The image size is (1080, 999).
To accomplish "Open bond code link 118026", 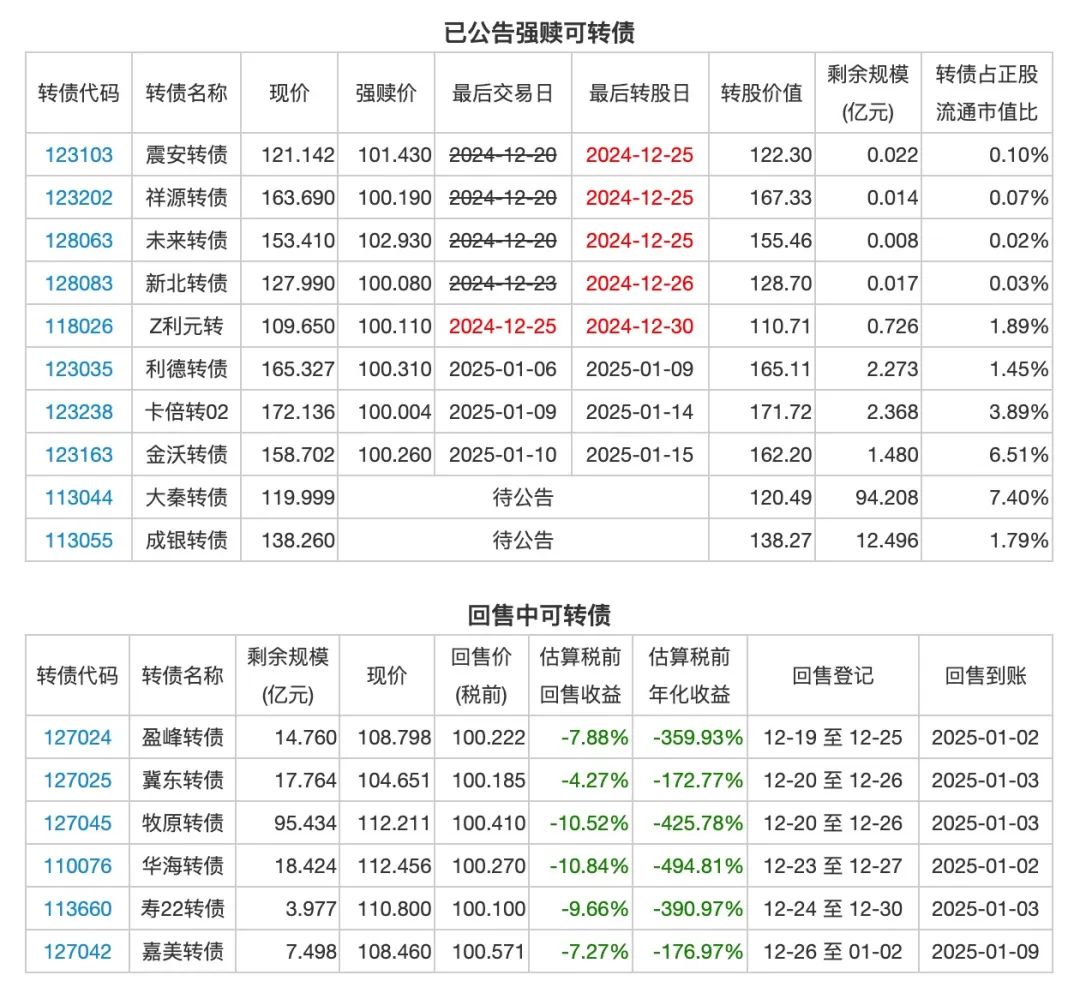I will [x=79, y=326].
